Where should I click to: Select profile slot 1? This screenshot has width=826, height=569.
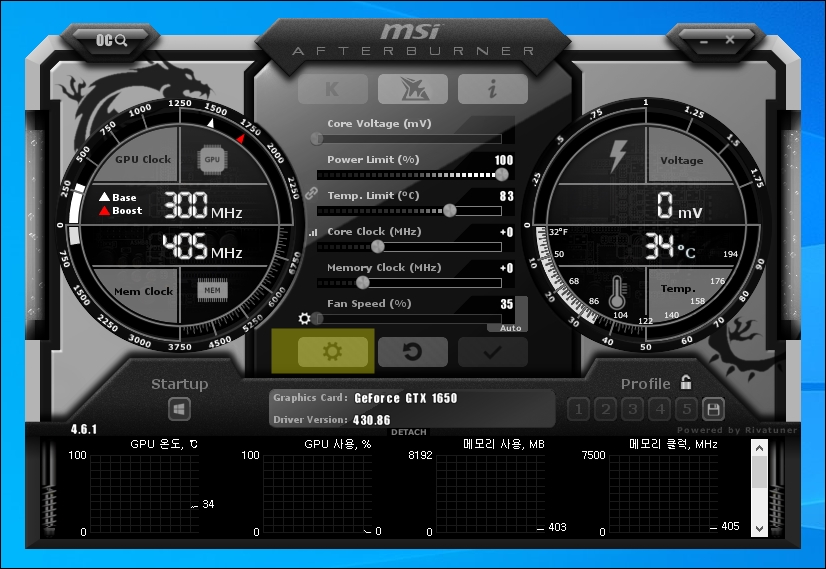pyautogui.click(x=578, y=409)
